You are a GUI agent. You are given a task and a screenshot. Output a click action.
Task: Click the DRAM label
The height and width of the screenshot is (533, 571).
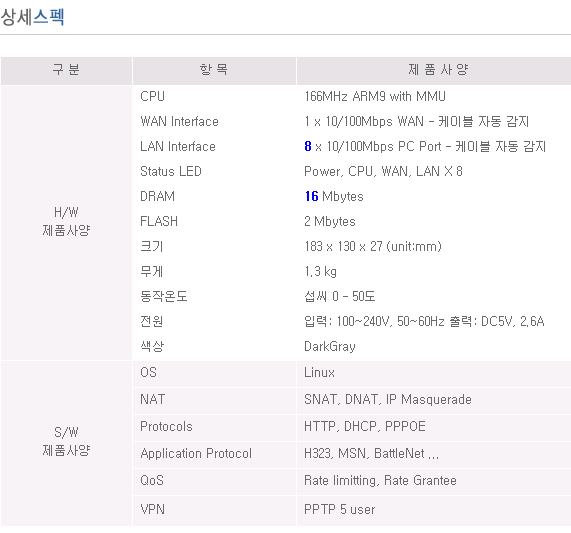tap(158, 196)
